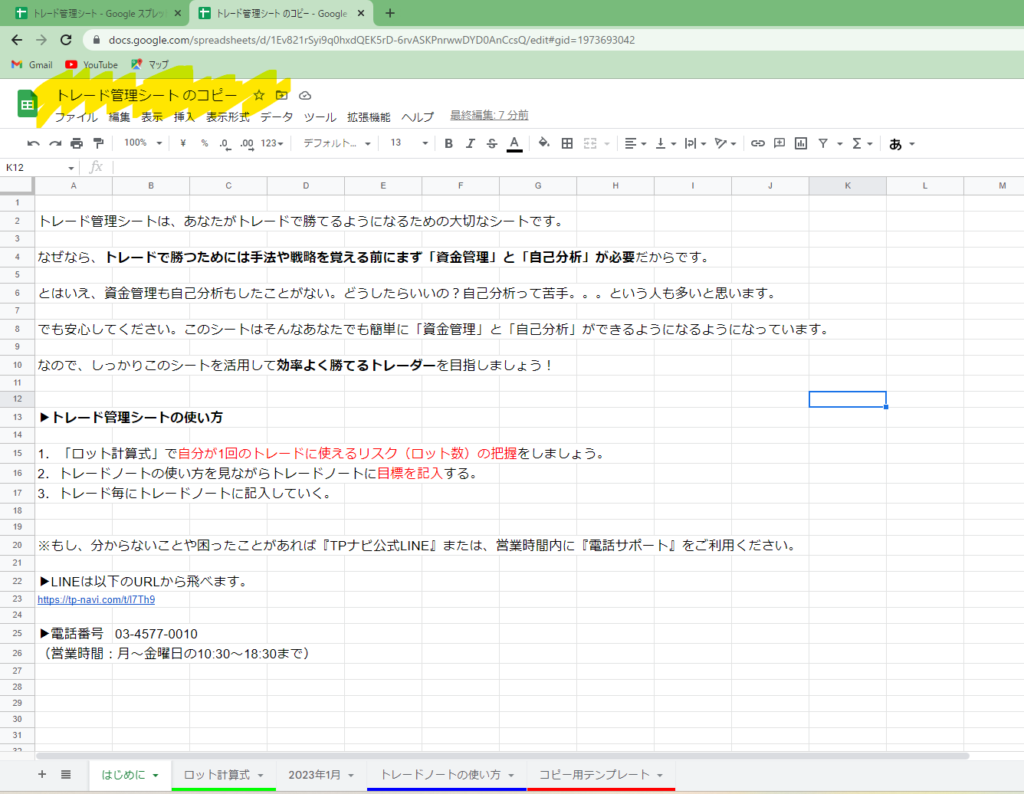The height and width of the screenshot is (794, 1024).
Task: Toggle strikethrough formatting
Action: [x=491, y=144]
